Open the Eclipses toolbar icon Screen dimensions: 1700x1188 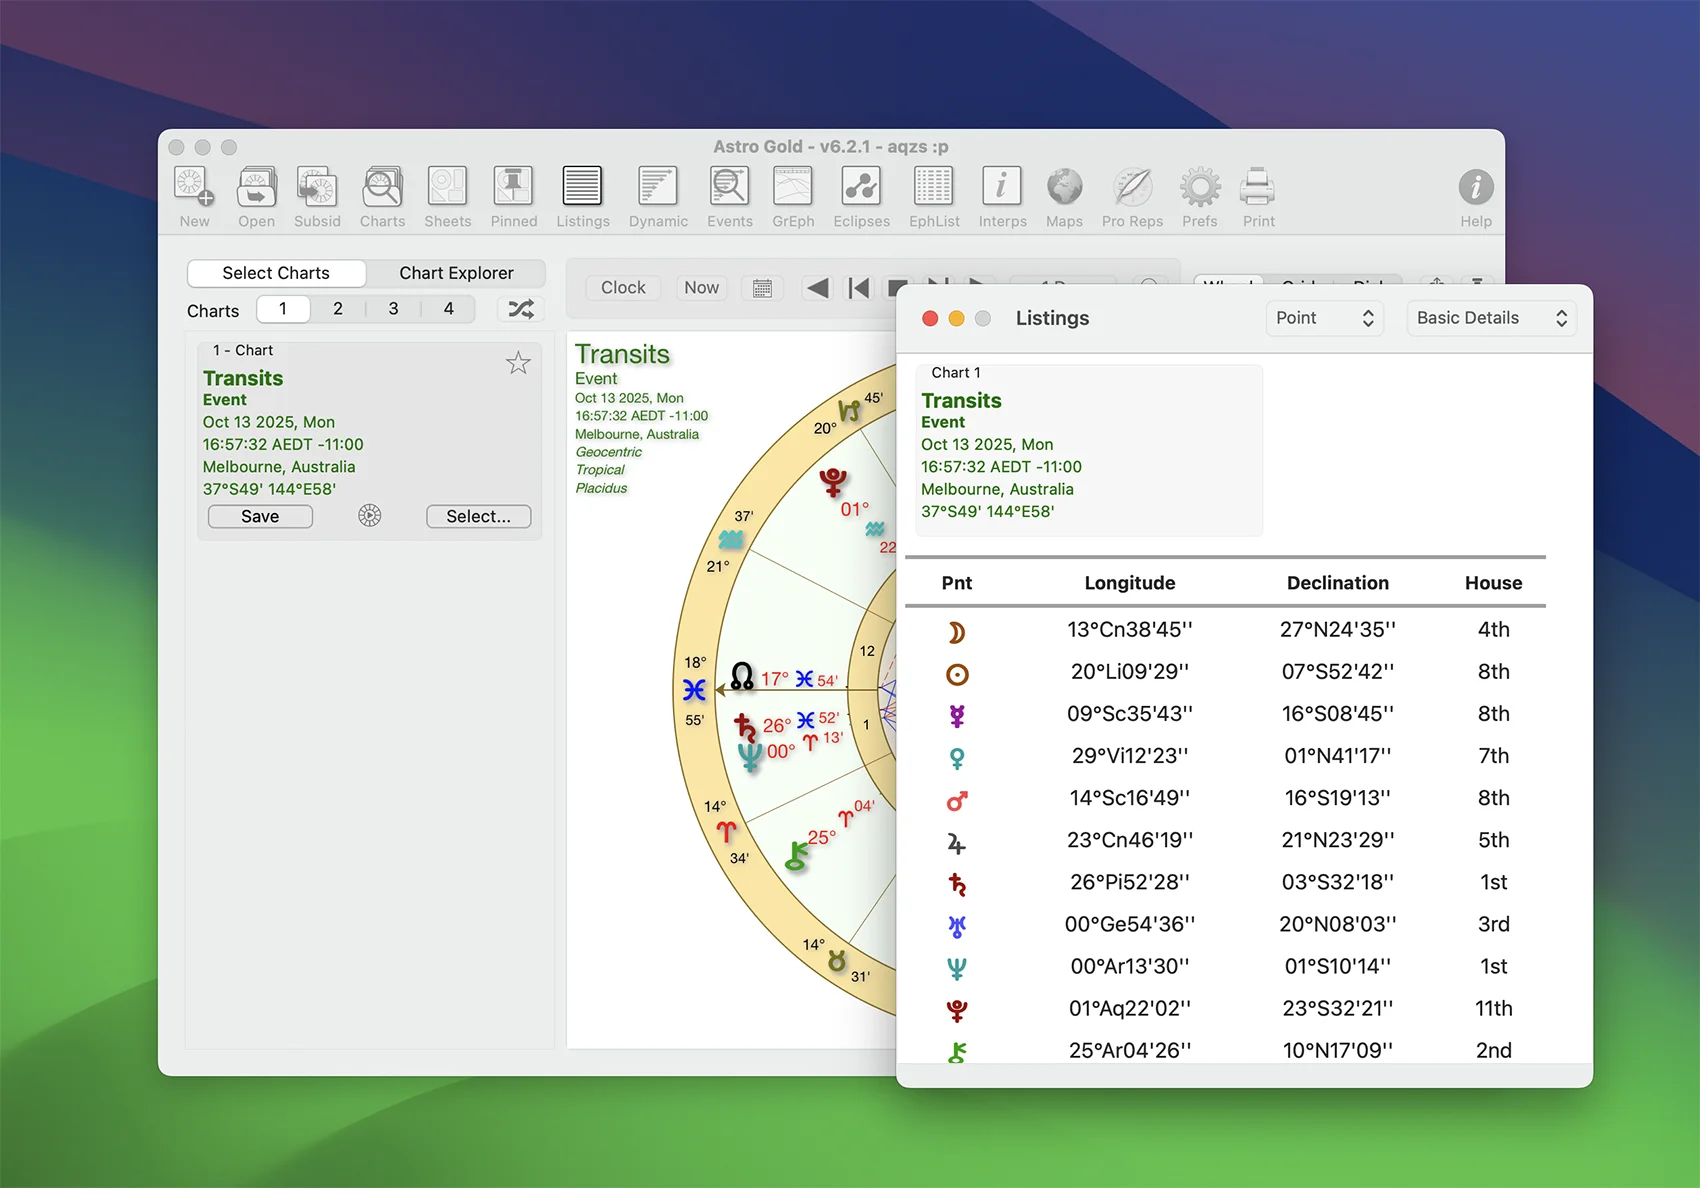[x=861, y=197]
